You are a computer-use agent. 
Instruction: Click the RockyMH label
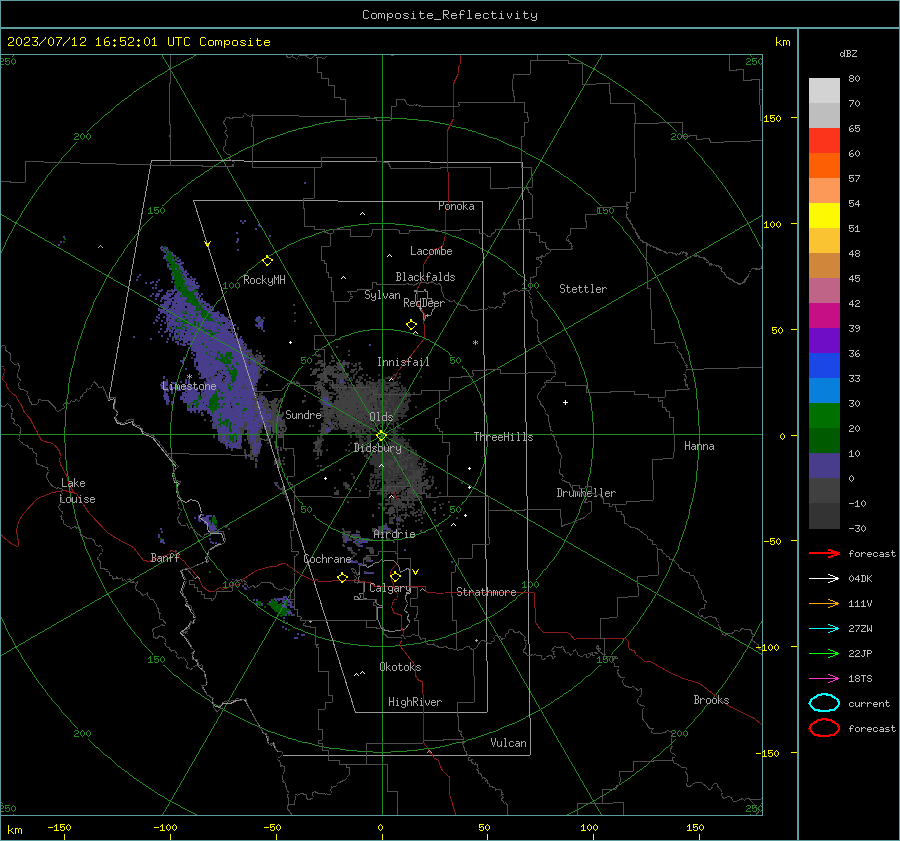pyautogui.click(x=264, y=280)
